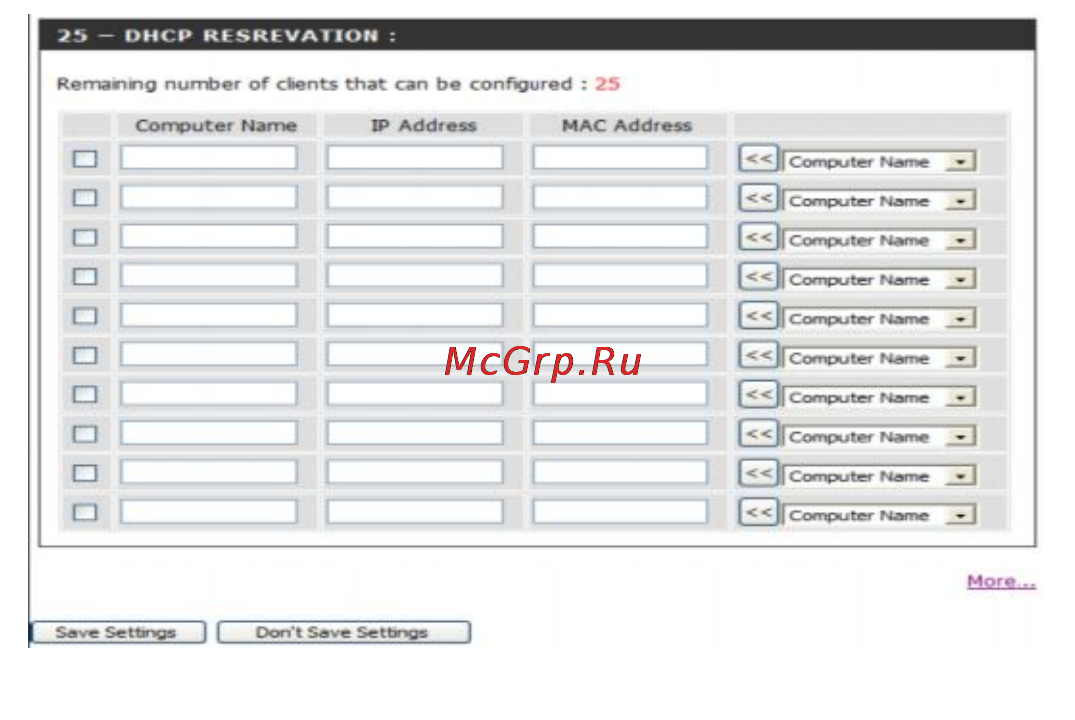Tick the first row's enable checkbox
Image resolution: width=1075 pixels, height=720 pixels.
pos(85,159)
